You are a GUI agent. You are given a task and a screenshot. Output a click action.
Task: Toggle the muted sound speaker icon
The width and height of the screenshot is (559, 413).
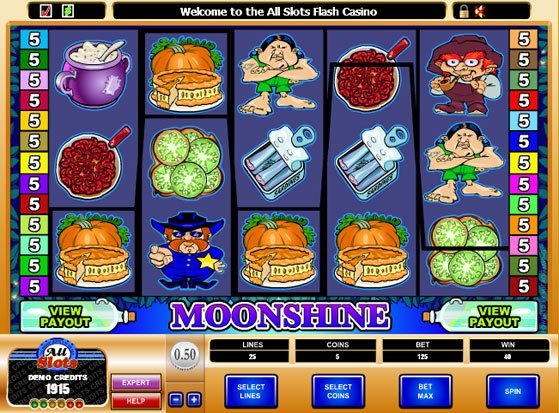point(480,12)
